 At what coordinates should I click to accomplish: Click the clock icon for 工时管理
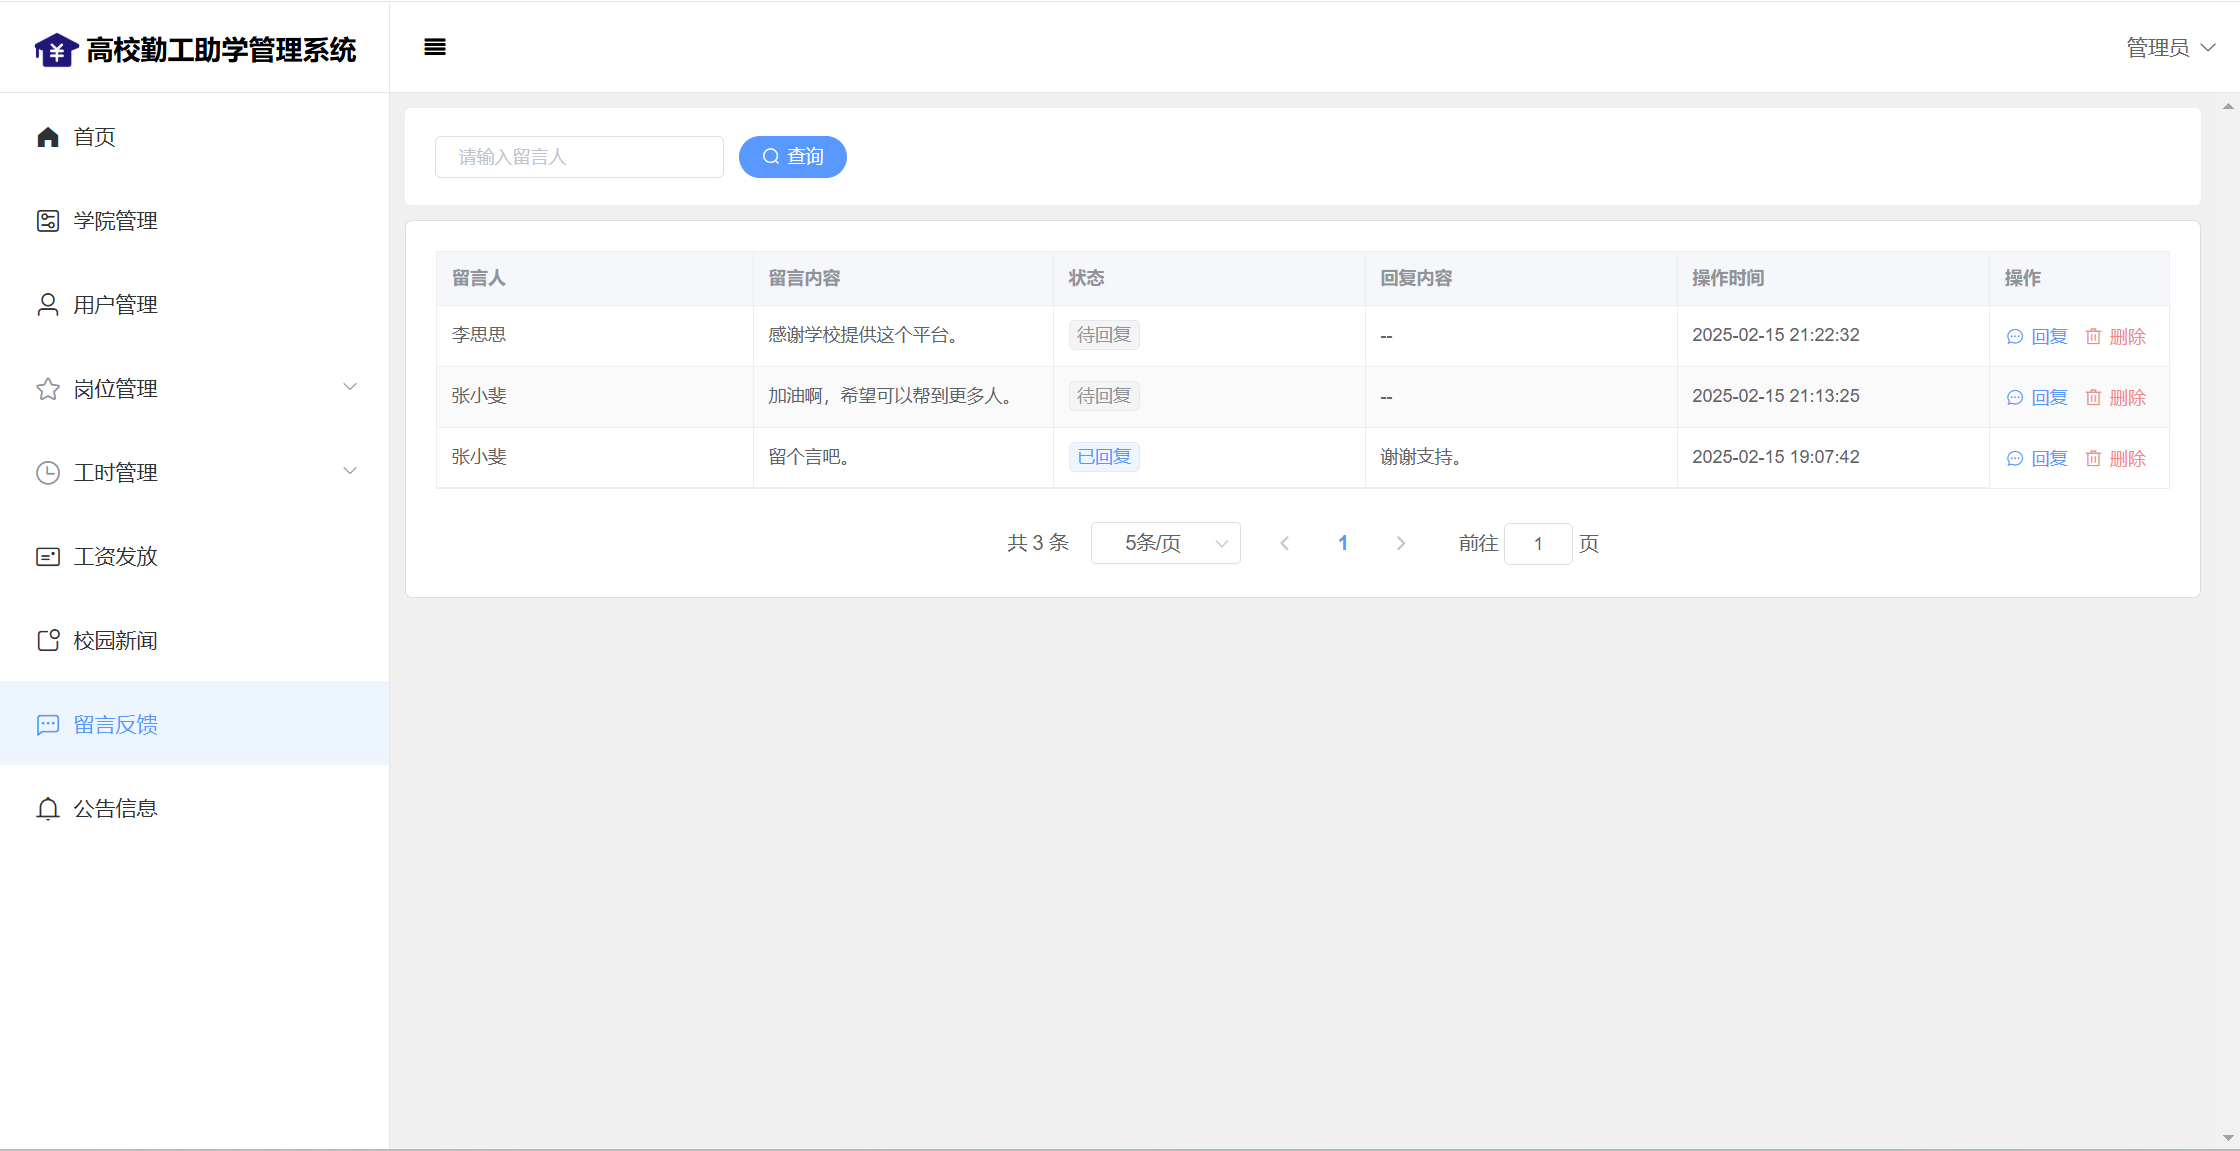[x=48, y=473]
